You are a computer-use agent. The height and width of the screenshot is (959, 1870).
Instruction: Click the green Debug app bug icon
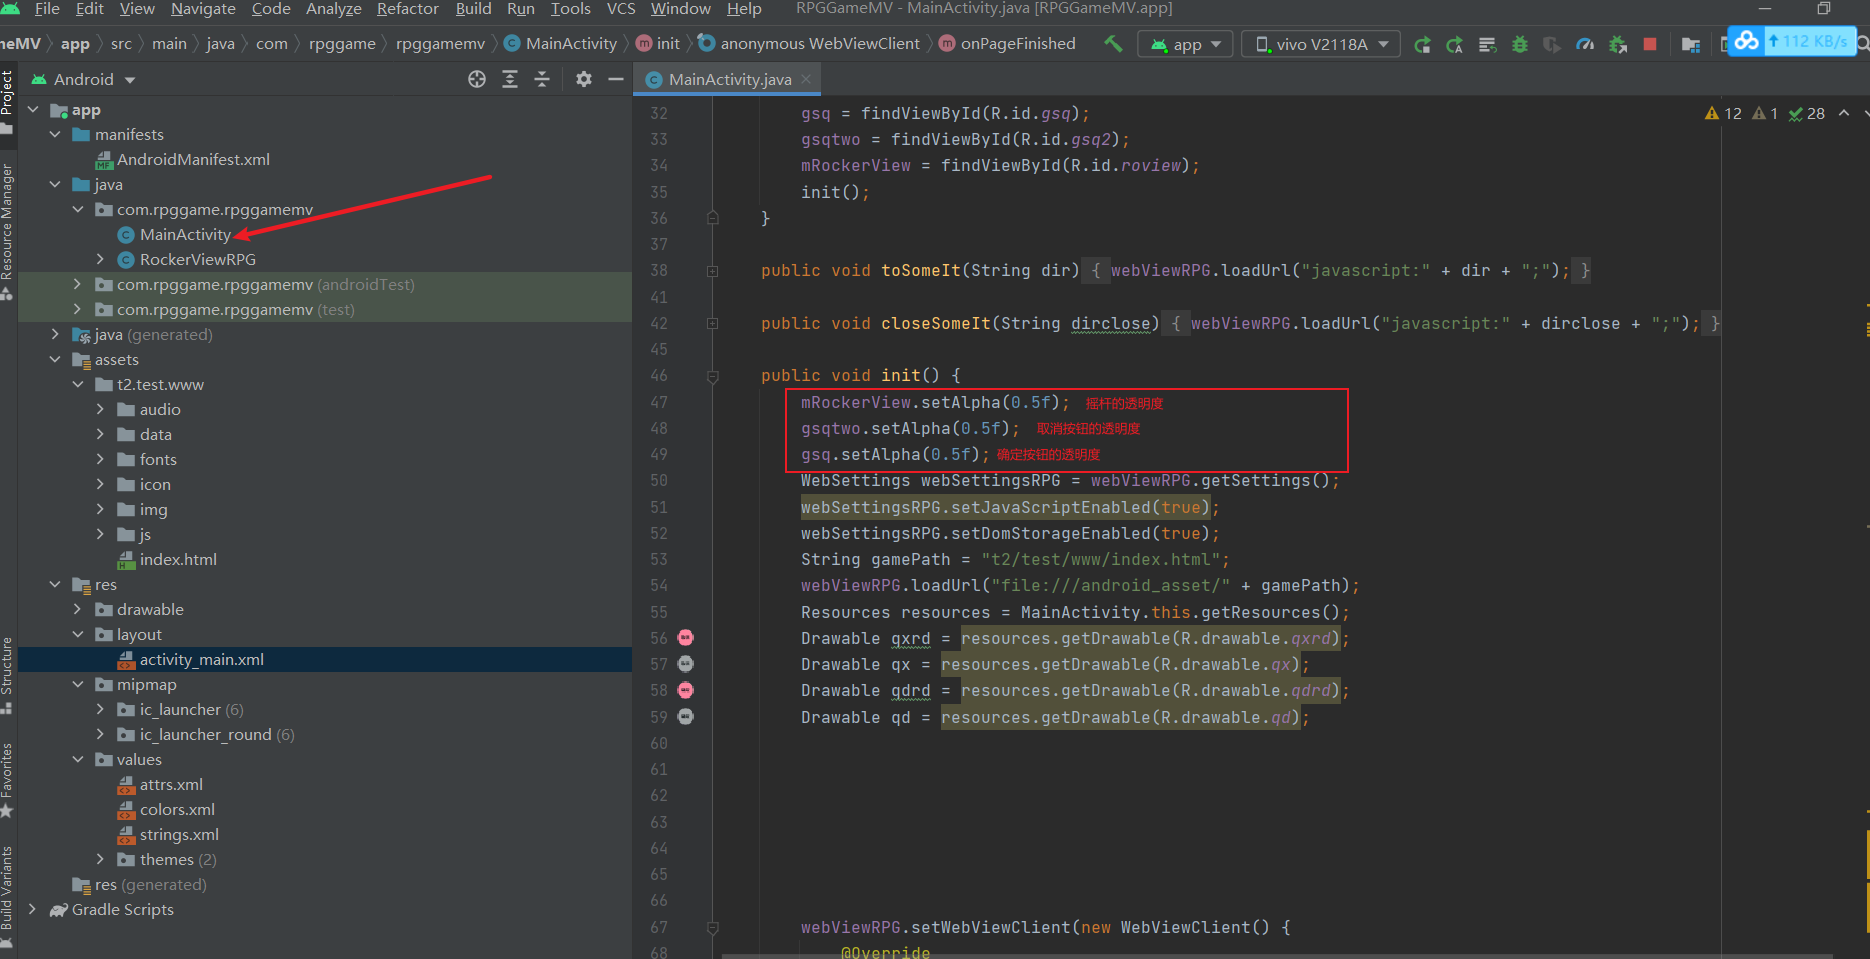pos(1520,44)
